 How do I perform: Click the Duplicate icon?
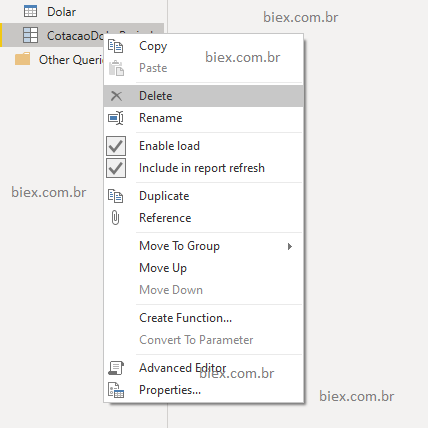click(x=116, y=196)
